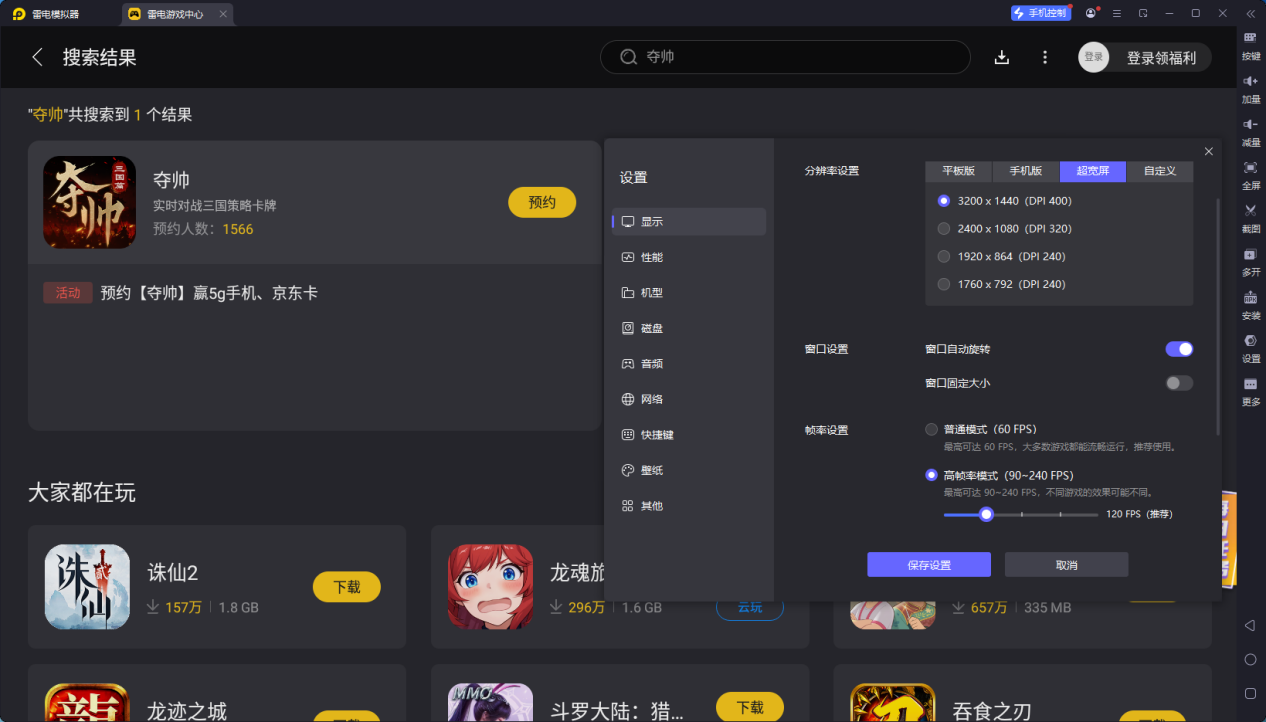
Task: Click the 安装 APK install icon
Action: tap(1250, 297)
